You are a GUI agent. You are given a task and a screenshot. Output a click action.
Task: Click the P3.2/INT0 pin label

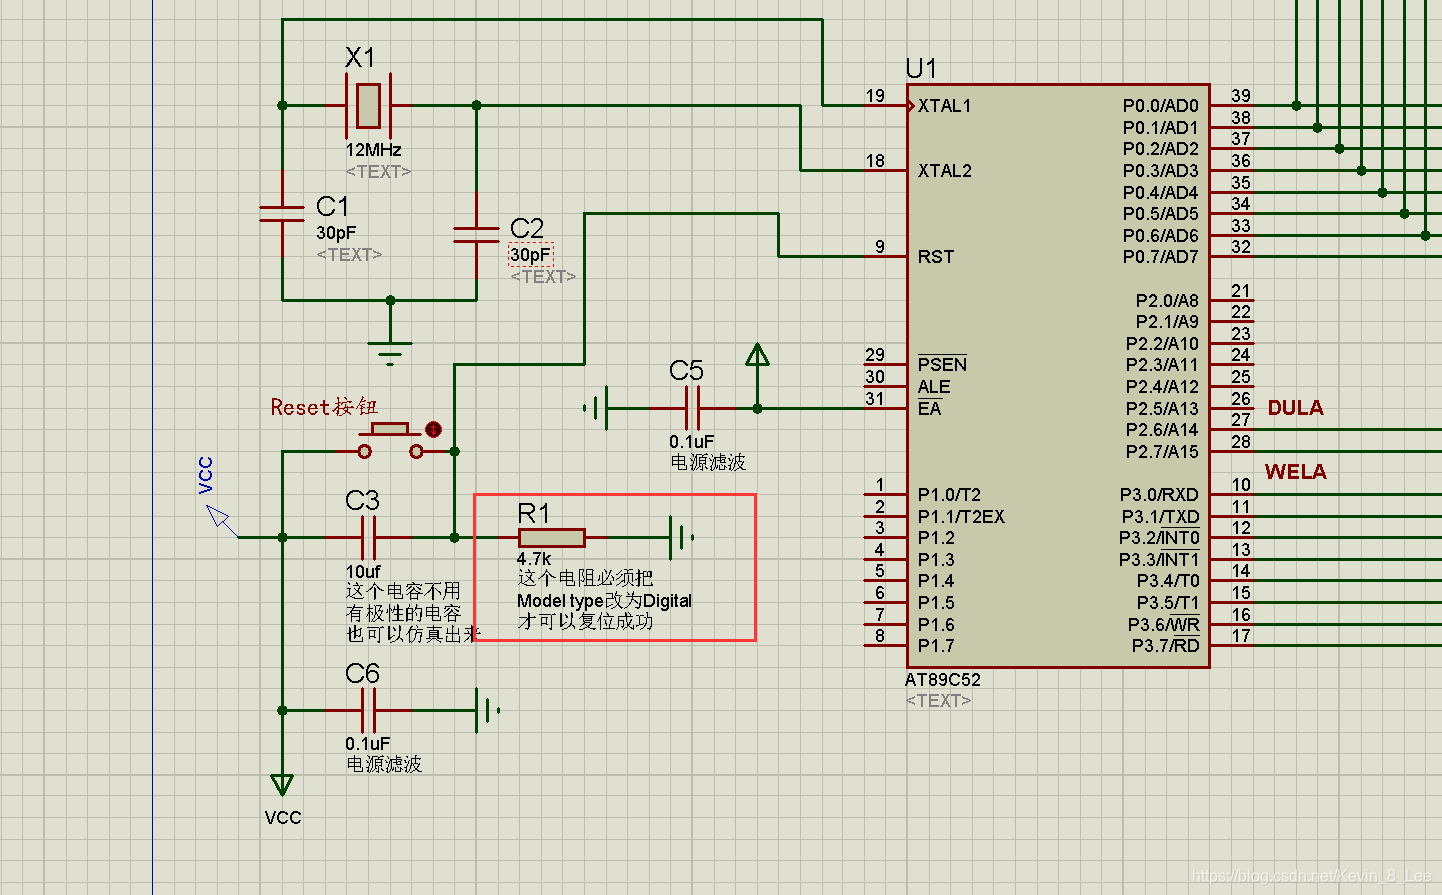(x=1159, y=538)
